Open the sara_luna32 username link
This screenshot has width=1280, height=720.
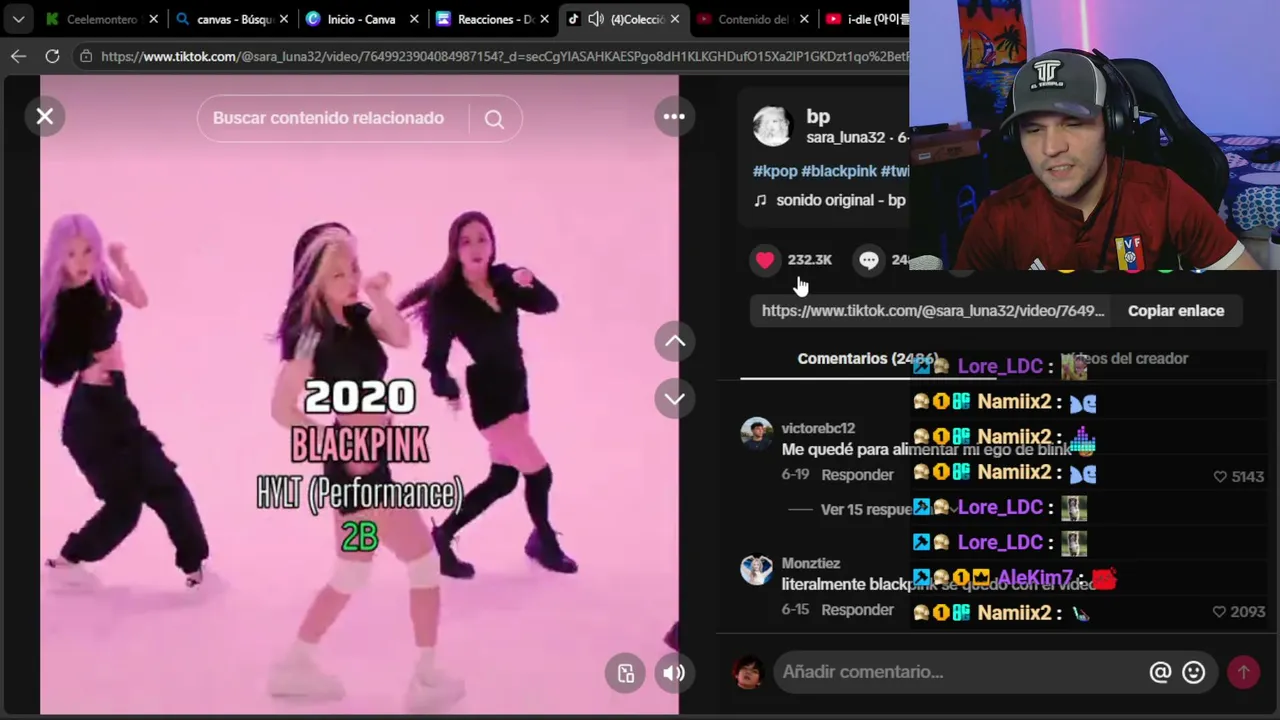tap(846, 138)
